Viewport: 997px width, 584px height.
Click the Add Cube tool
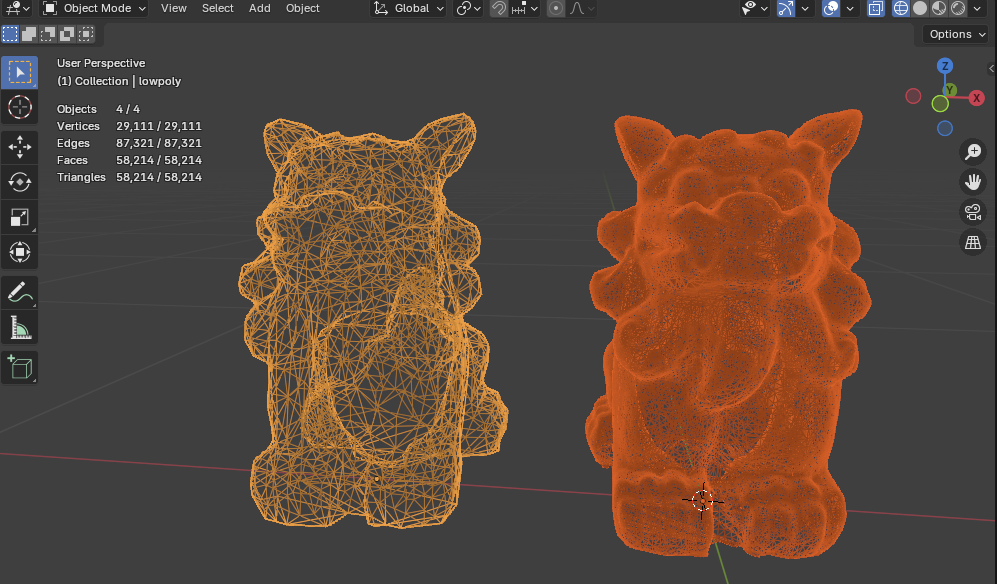(20, 368)
